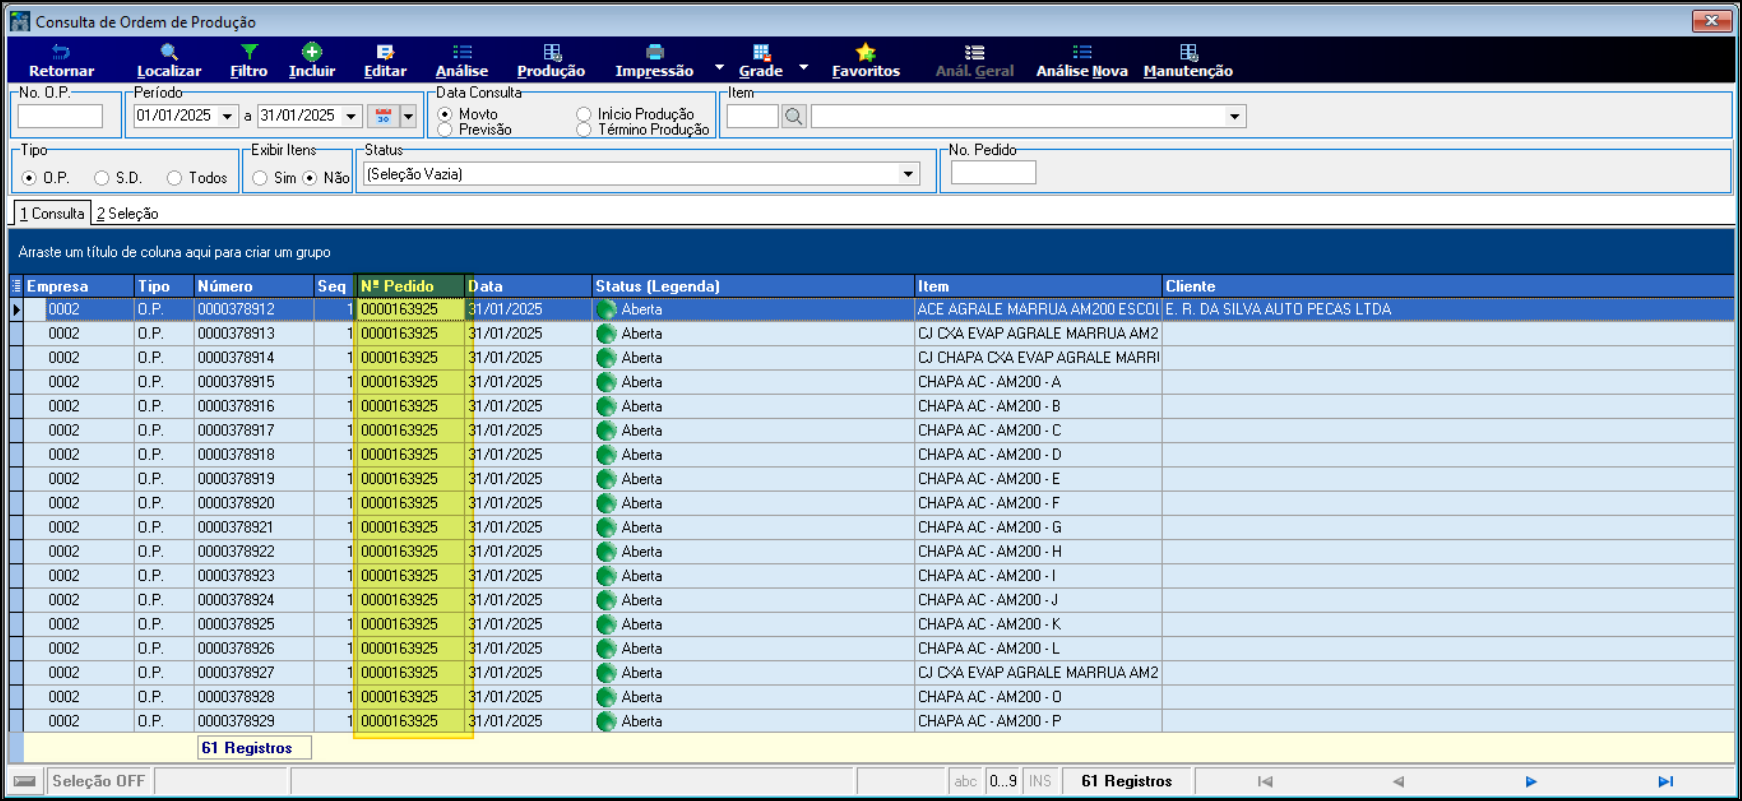Open the end date 31/01/2025 dropdown
Image resolution: width=1742 pixels, height=801 pixels.
tap(351, 116)
